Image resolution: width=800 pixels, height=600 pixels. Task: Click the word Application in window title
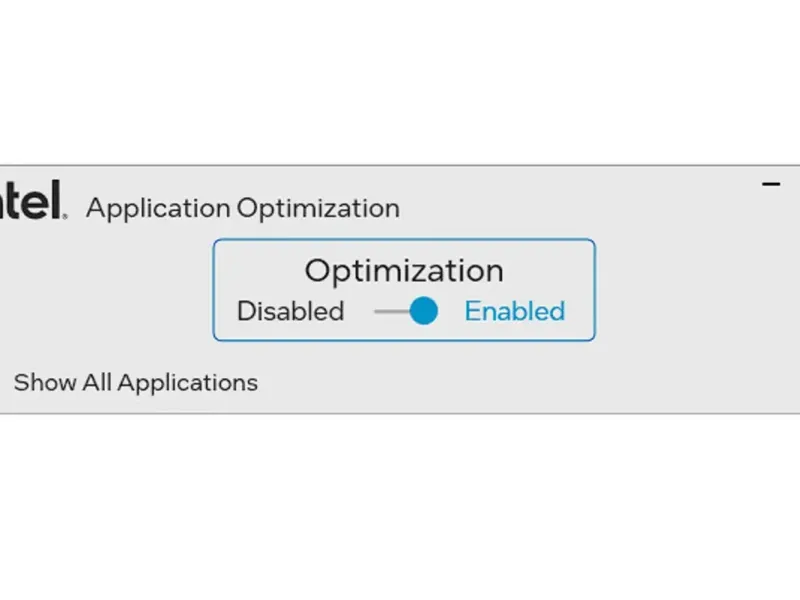point(158,208)
